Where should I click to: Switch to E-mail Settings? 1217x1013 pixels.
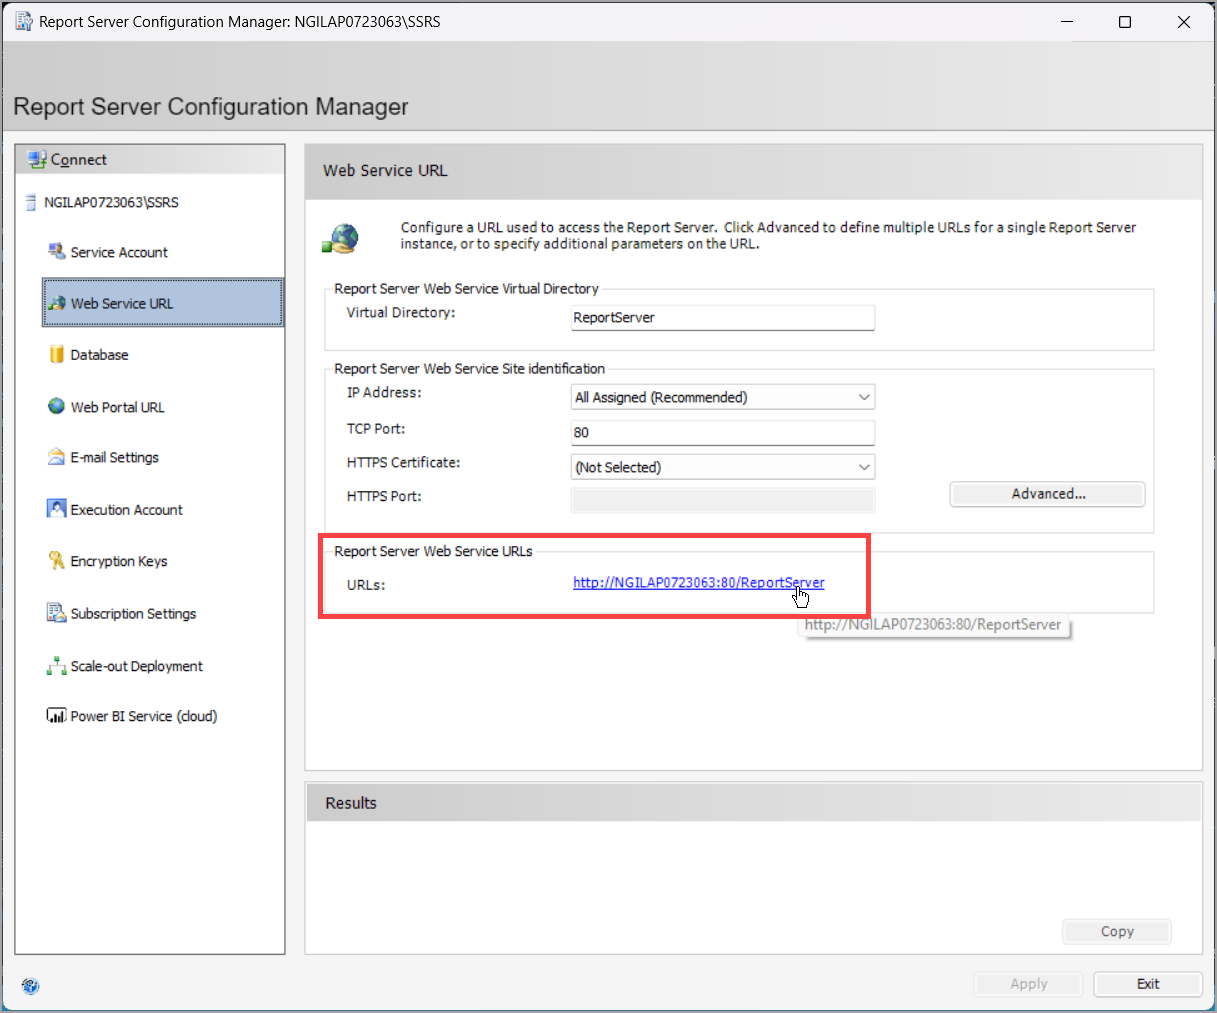[x=114, y=458]
